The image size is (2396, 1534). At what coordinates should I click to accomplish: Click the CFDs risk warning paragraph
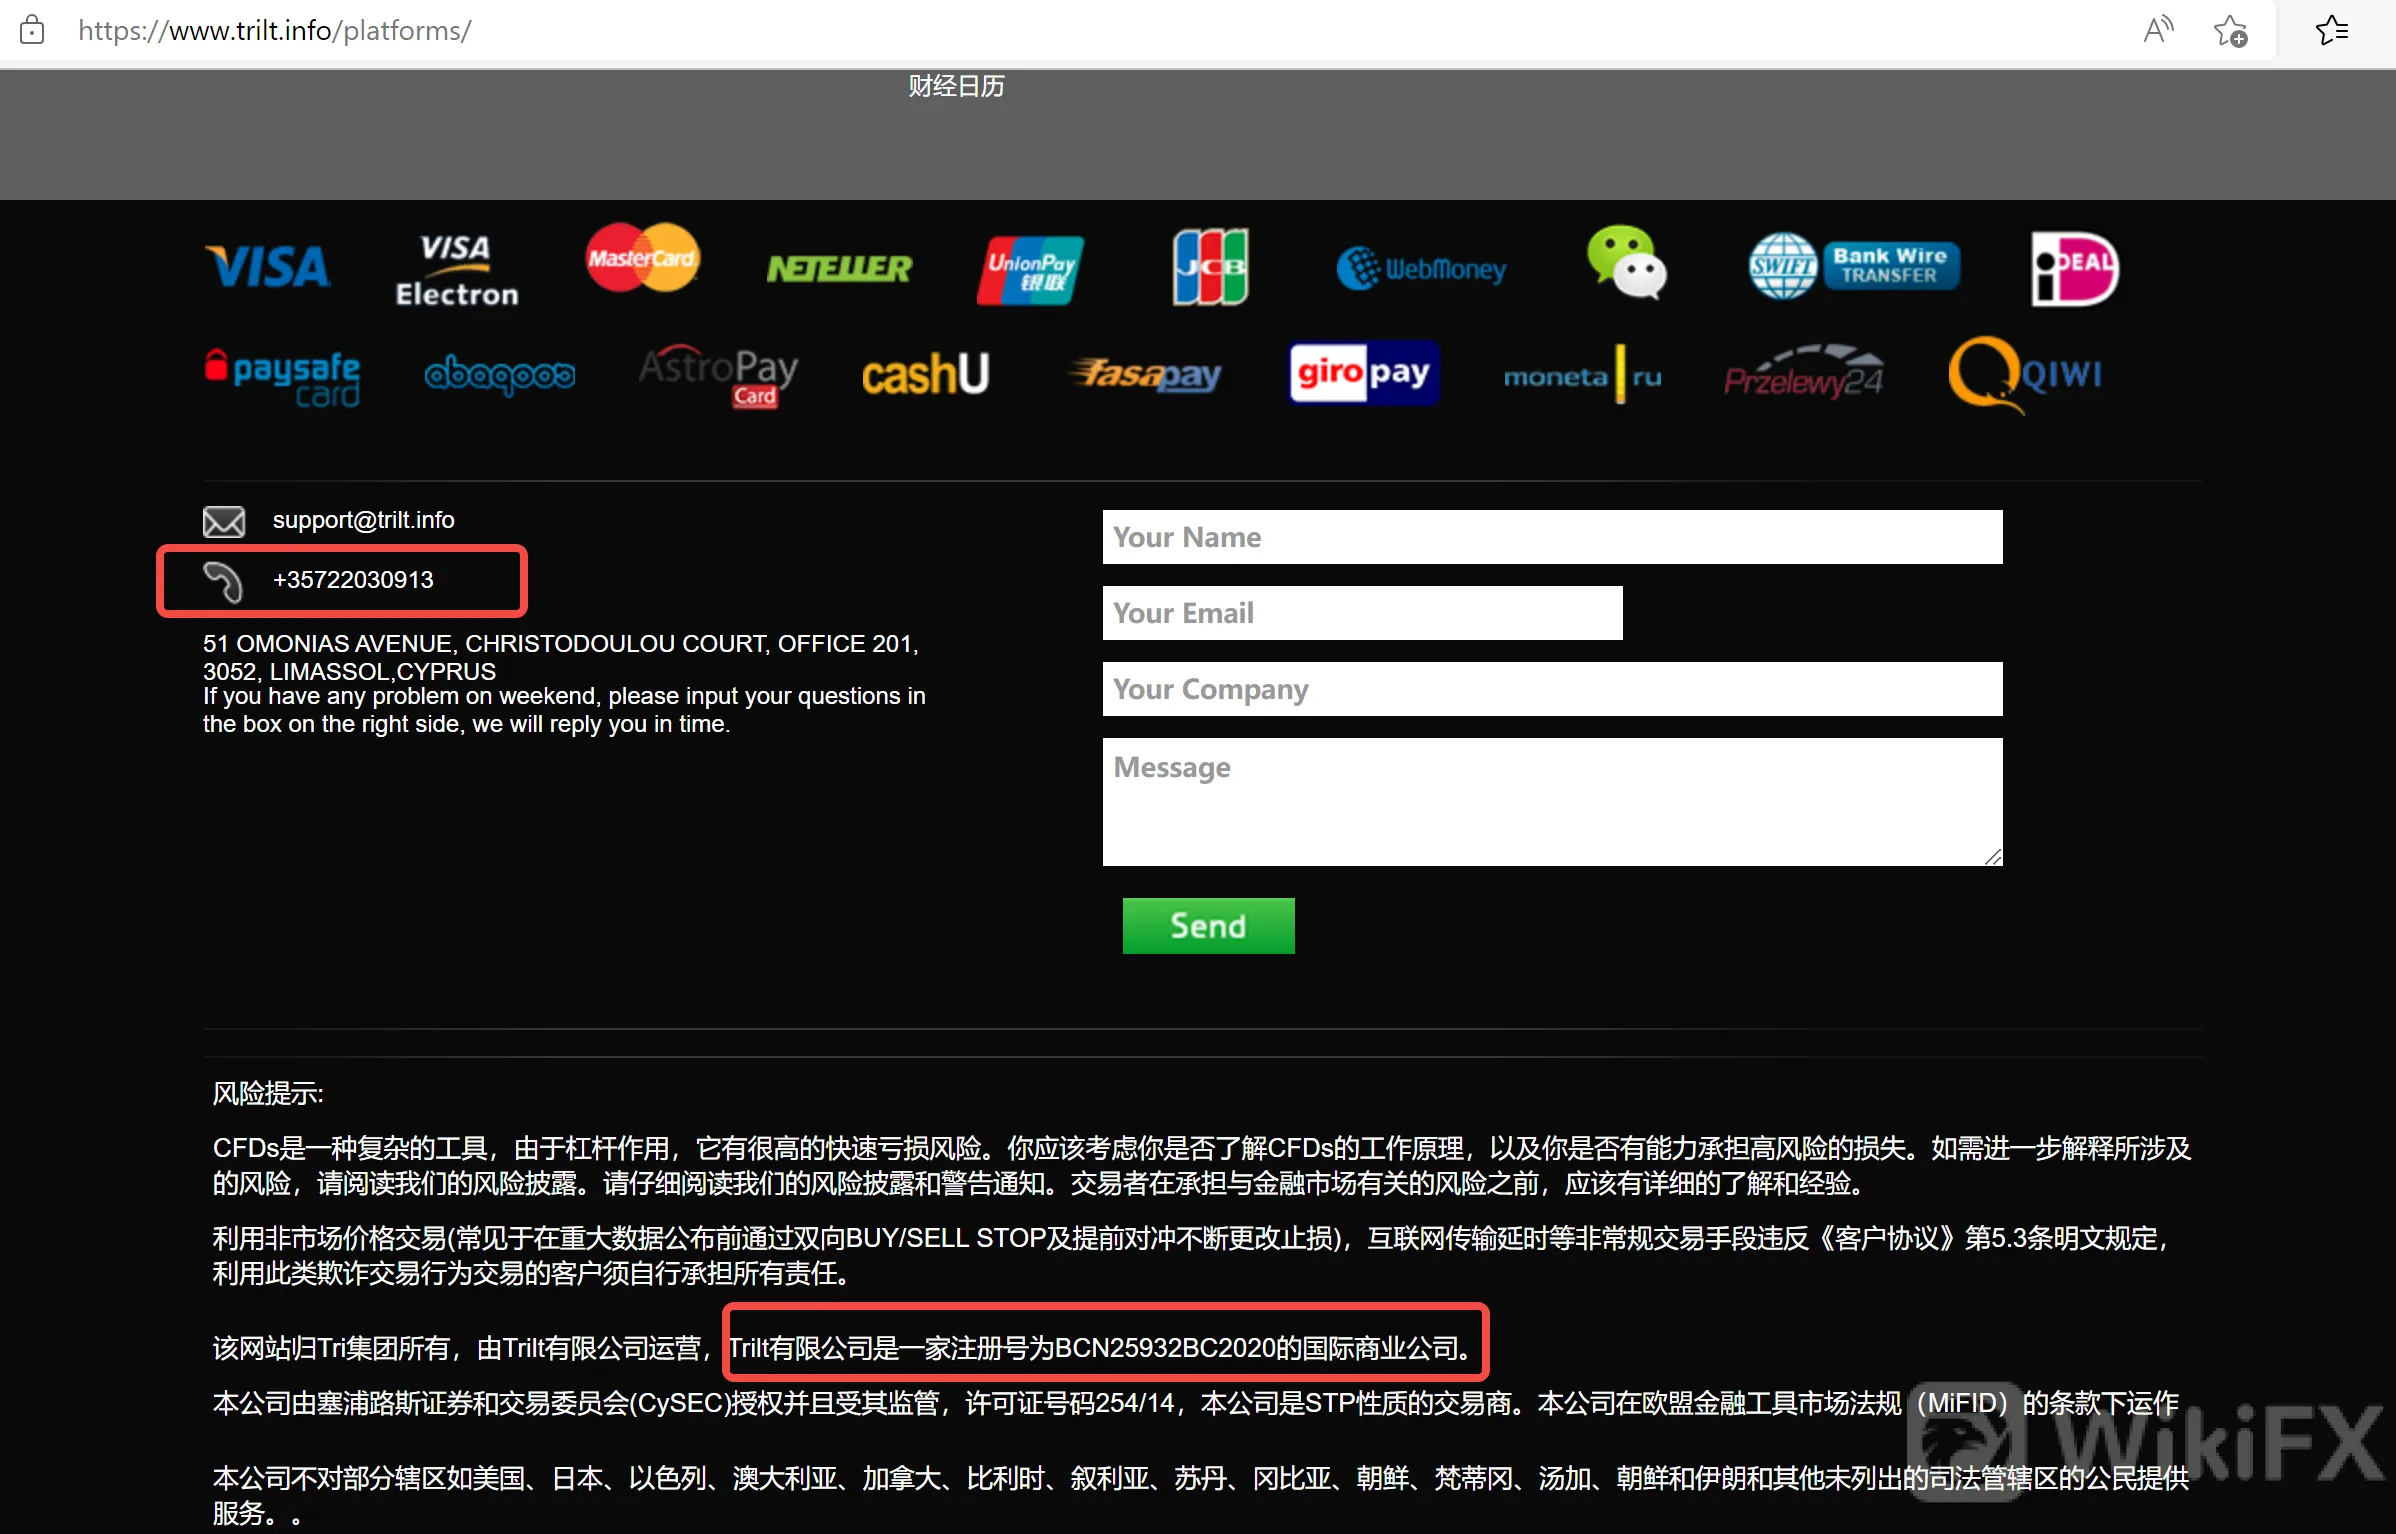[x=1202, y=1166]
